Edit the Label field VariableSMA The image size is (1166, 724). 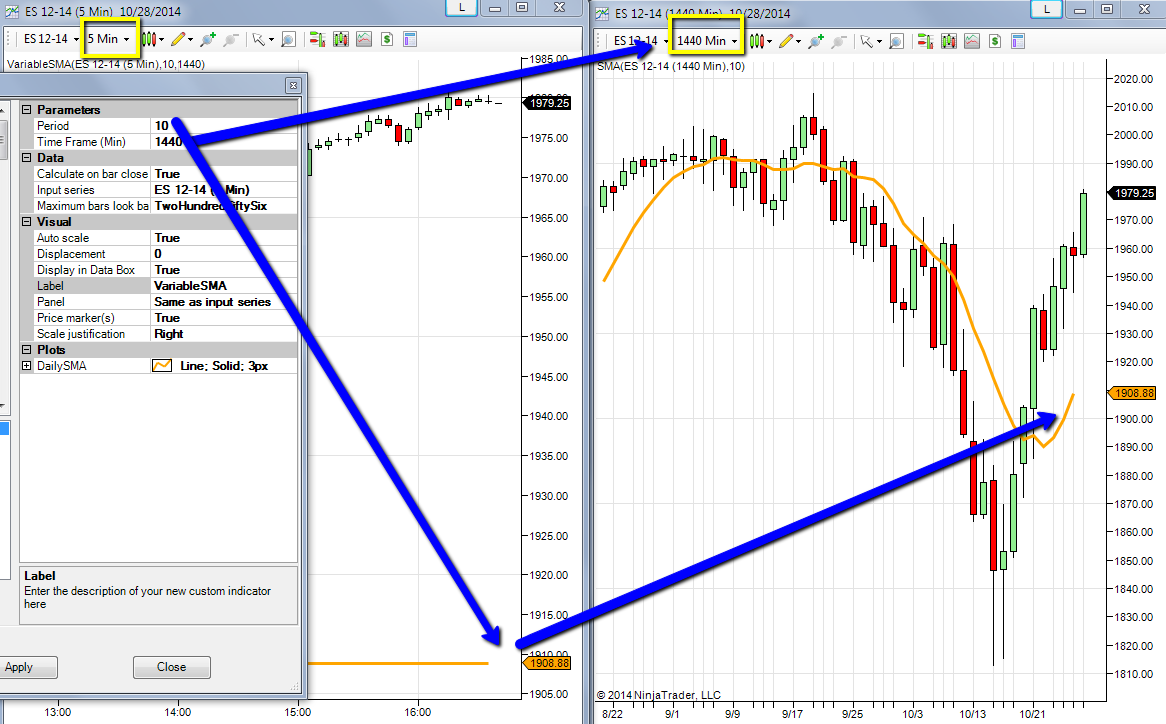pyautogui.click(x=224, y=285)
